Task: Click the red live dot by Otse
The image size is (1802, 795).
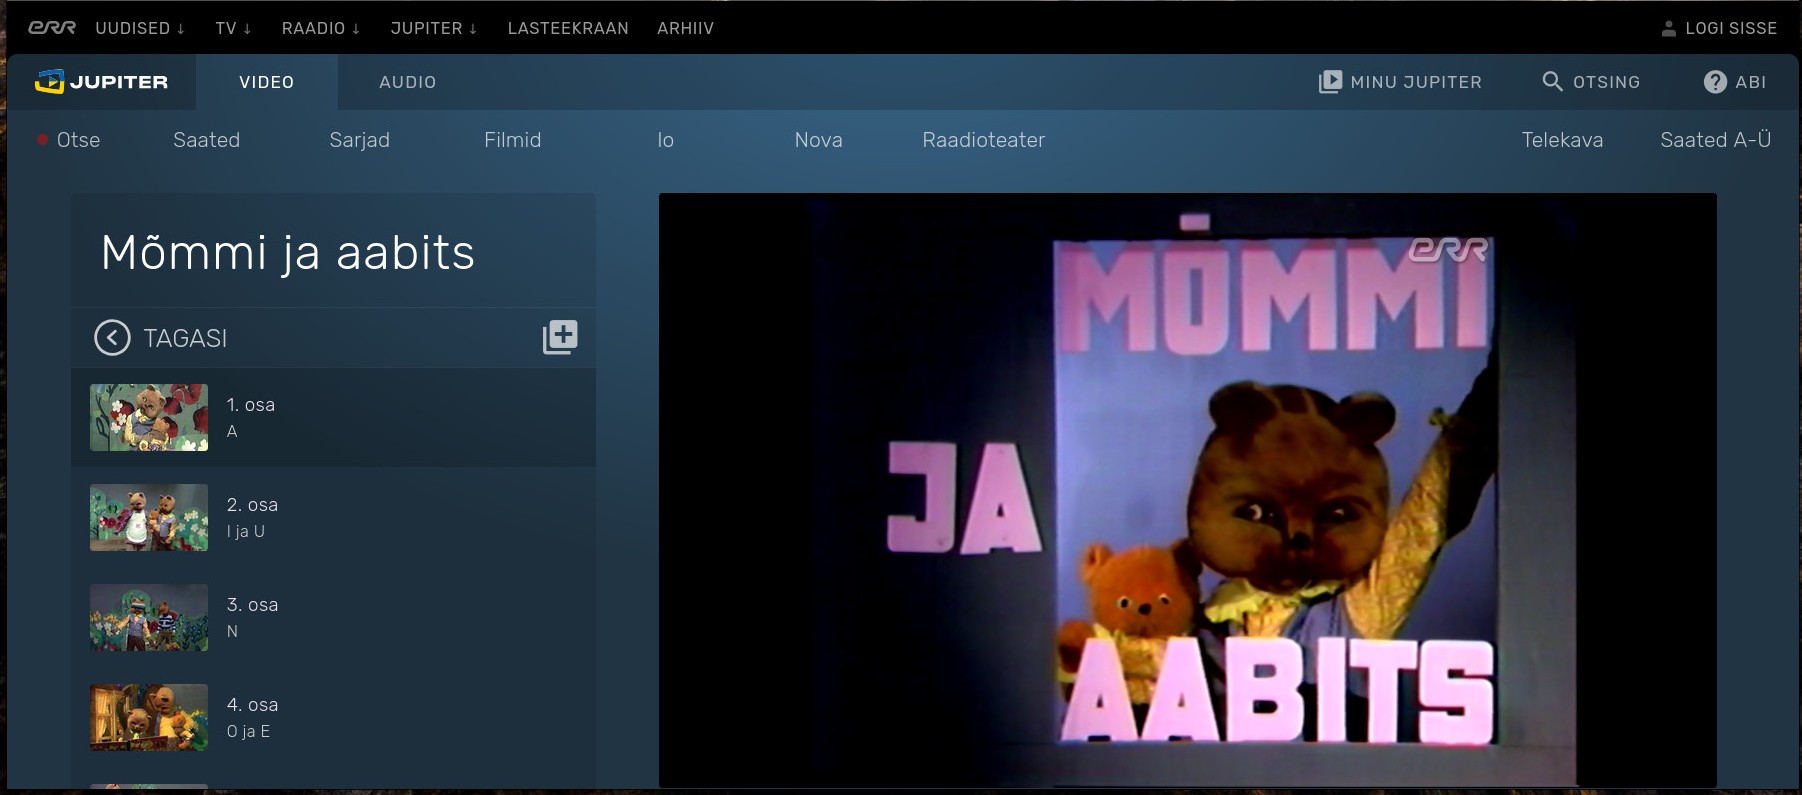Action: (42, 140)
